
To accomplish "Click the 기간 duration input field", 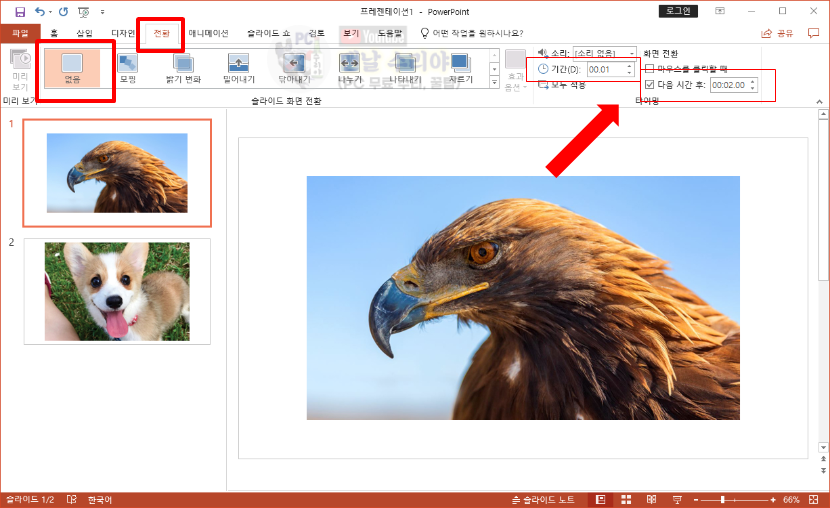I will point(606,69).
